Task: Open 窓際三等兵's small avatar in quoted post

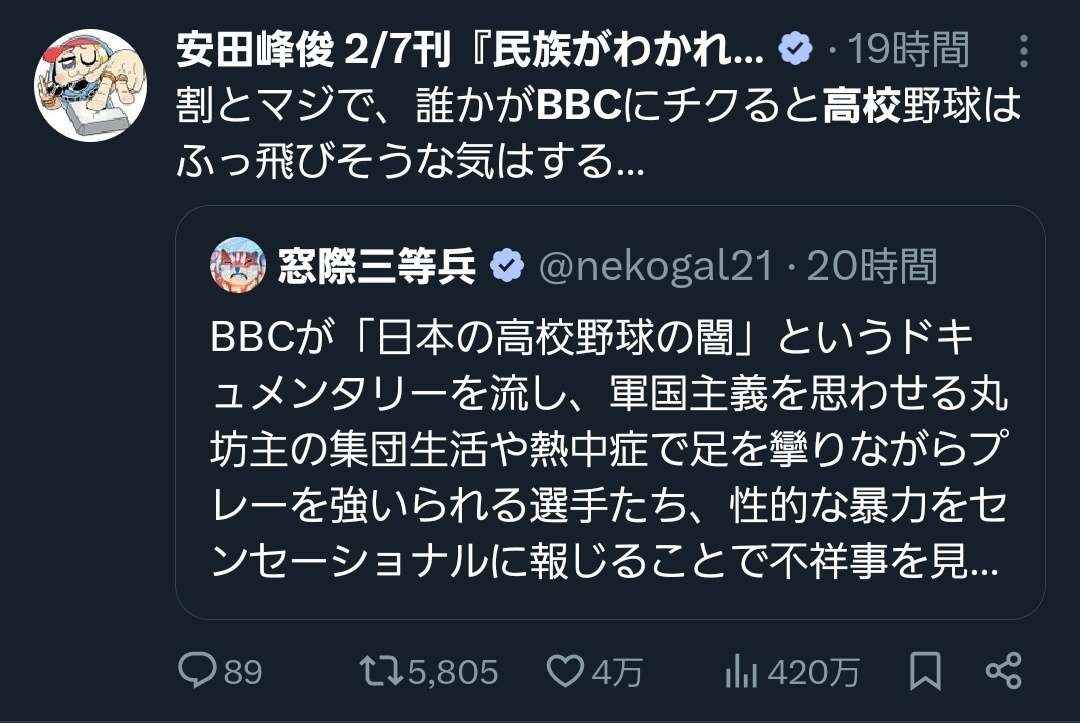Action: point(237,267)
